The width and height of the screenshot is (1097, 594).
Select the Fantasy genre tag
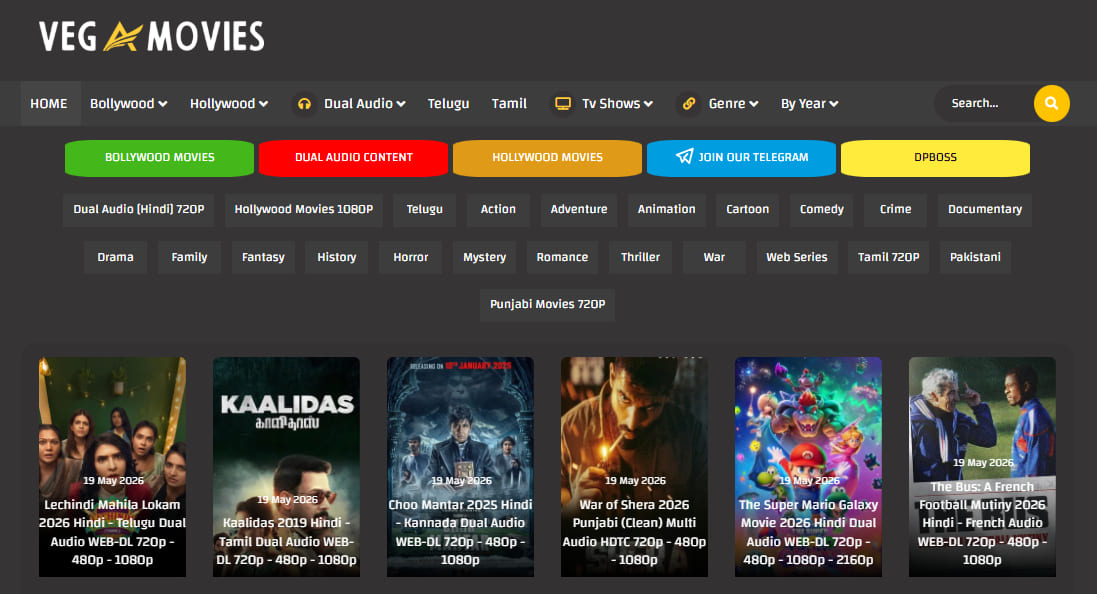(x=263, y=257)
